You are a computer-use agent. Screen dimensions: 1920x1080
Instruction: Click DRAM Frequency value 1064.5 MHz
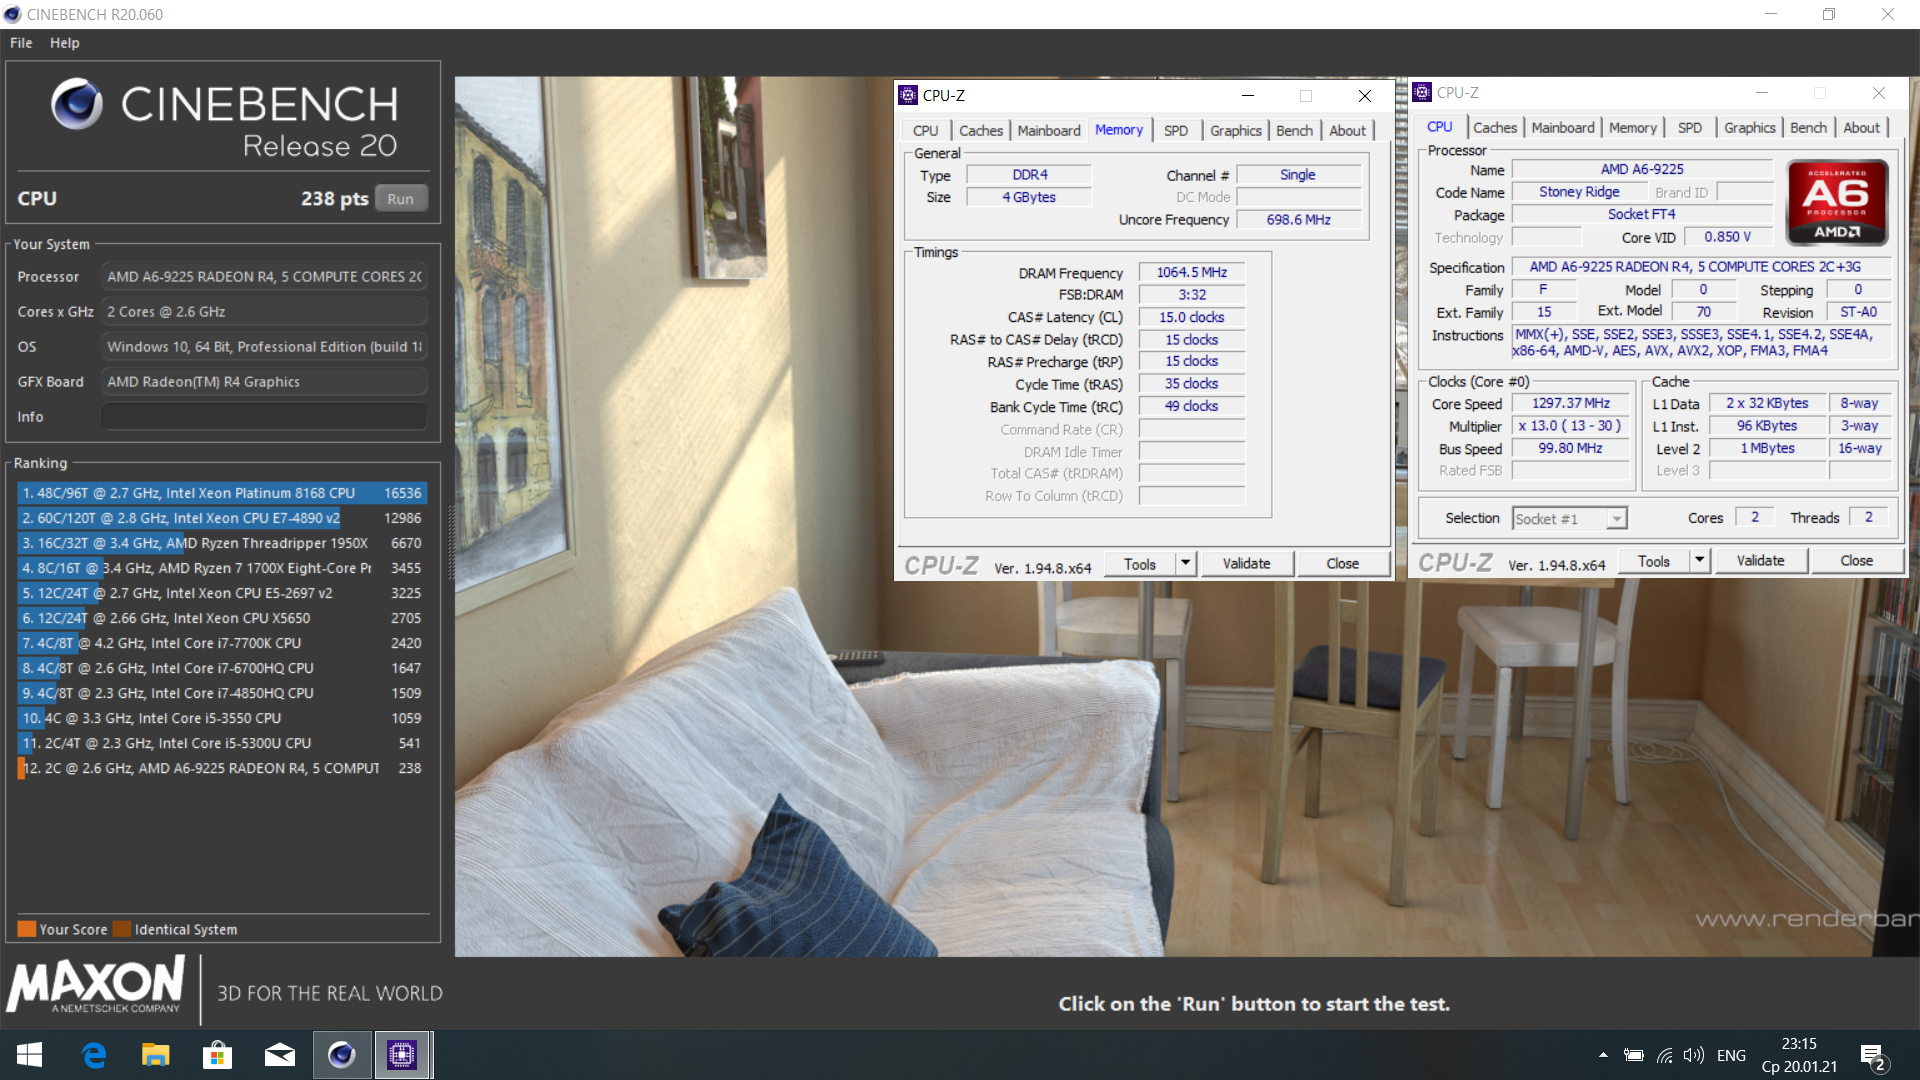click(x=1192, y=272)
